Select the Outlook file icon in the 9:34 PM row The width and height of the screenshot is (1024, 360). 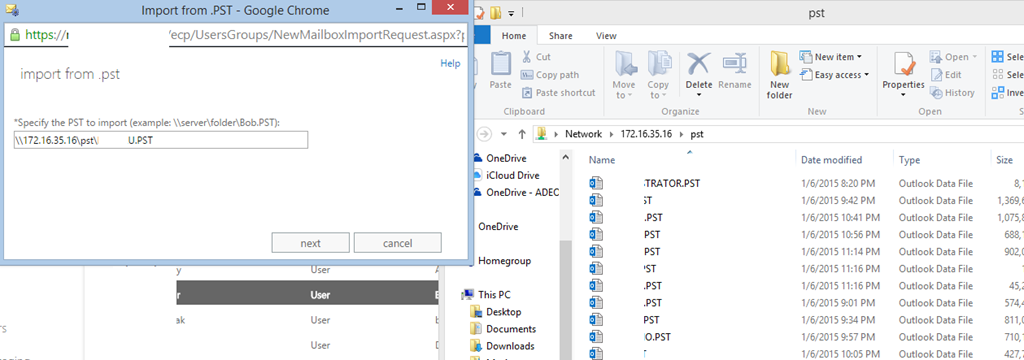click(595, 319)
